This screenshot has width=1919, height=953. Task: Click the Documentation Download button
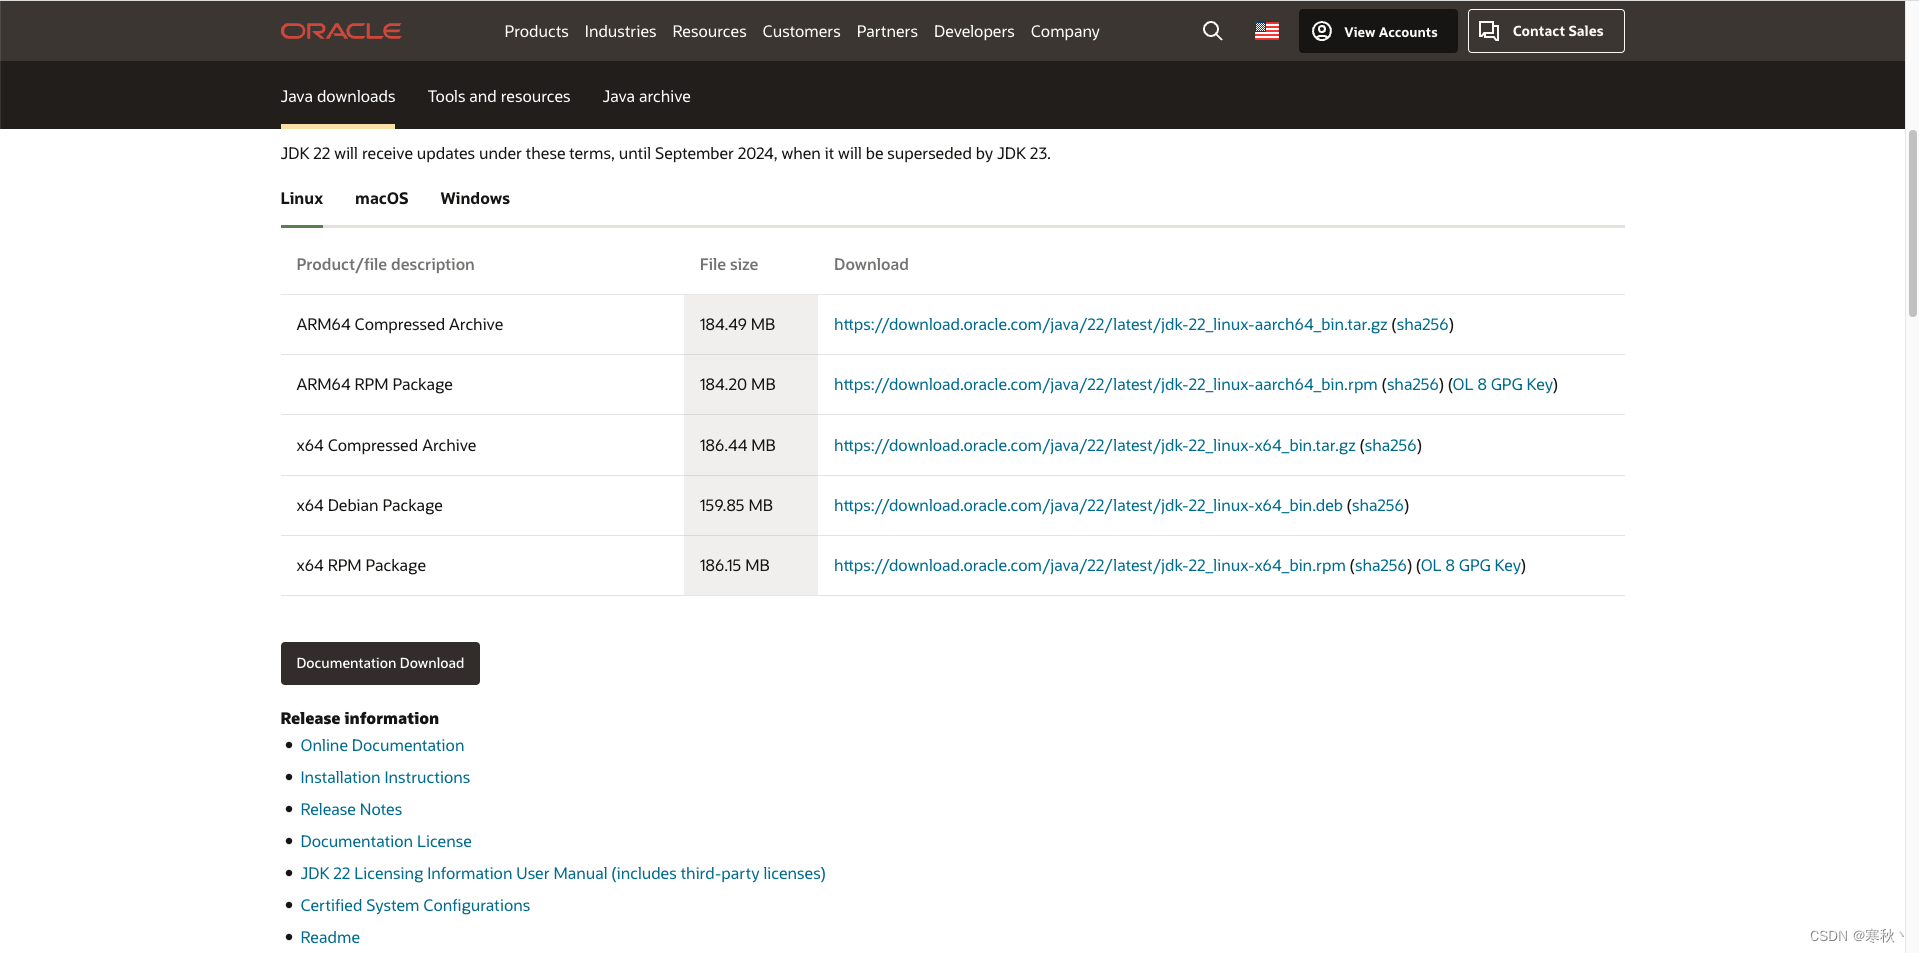pos(380,663)
